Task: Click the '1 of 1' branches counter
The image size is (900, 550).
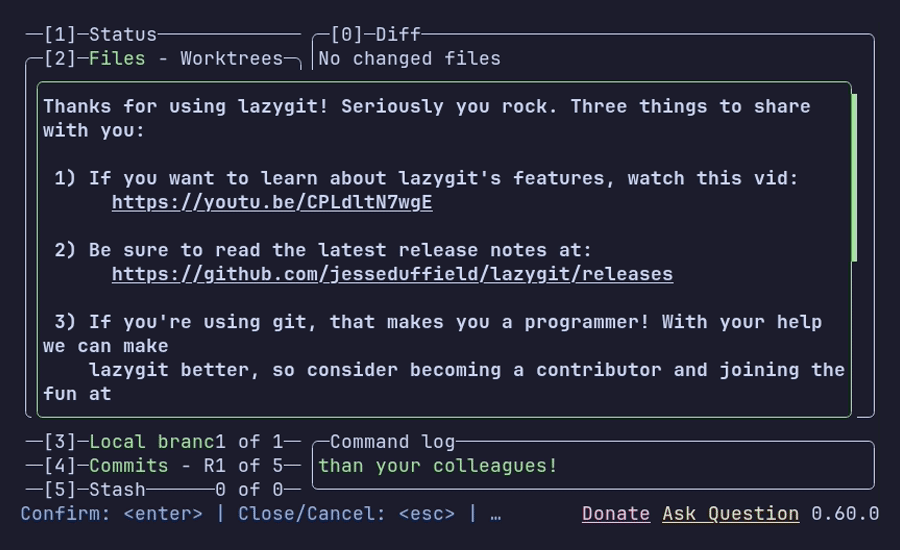Action: (x=249, y=441)
